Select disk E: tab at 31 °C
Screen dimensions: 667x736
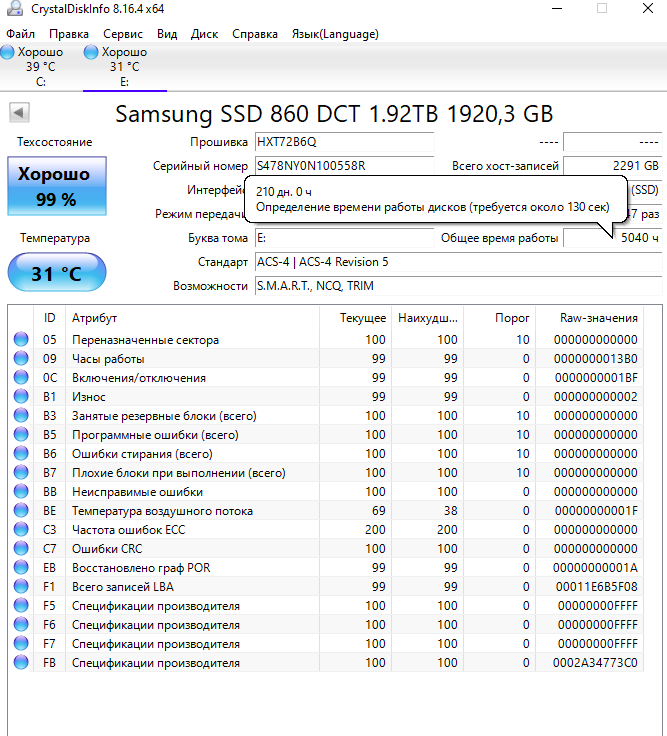coord(125,67)
